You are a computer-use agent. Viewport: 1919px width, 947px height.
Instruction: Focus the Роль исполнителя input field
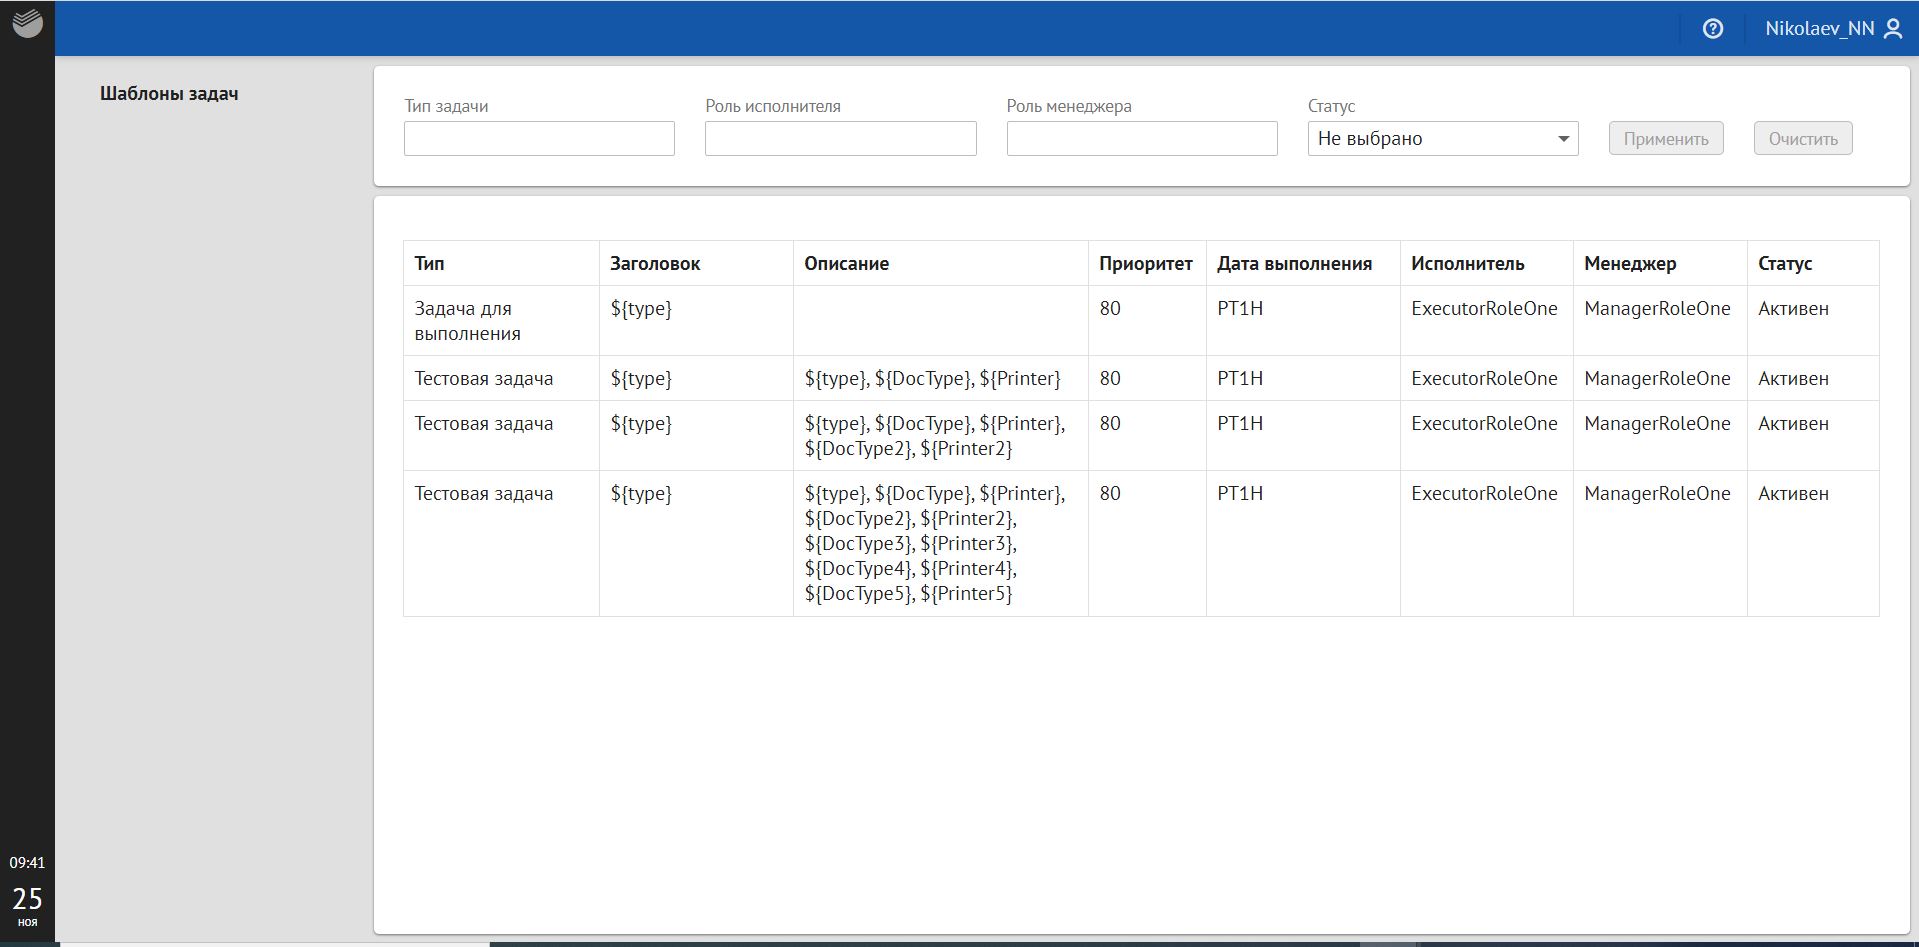pos(840,139)
